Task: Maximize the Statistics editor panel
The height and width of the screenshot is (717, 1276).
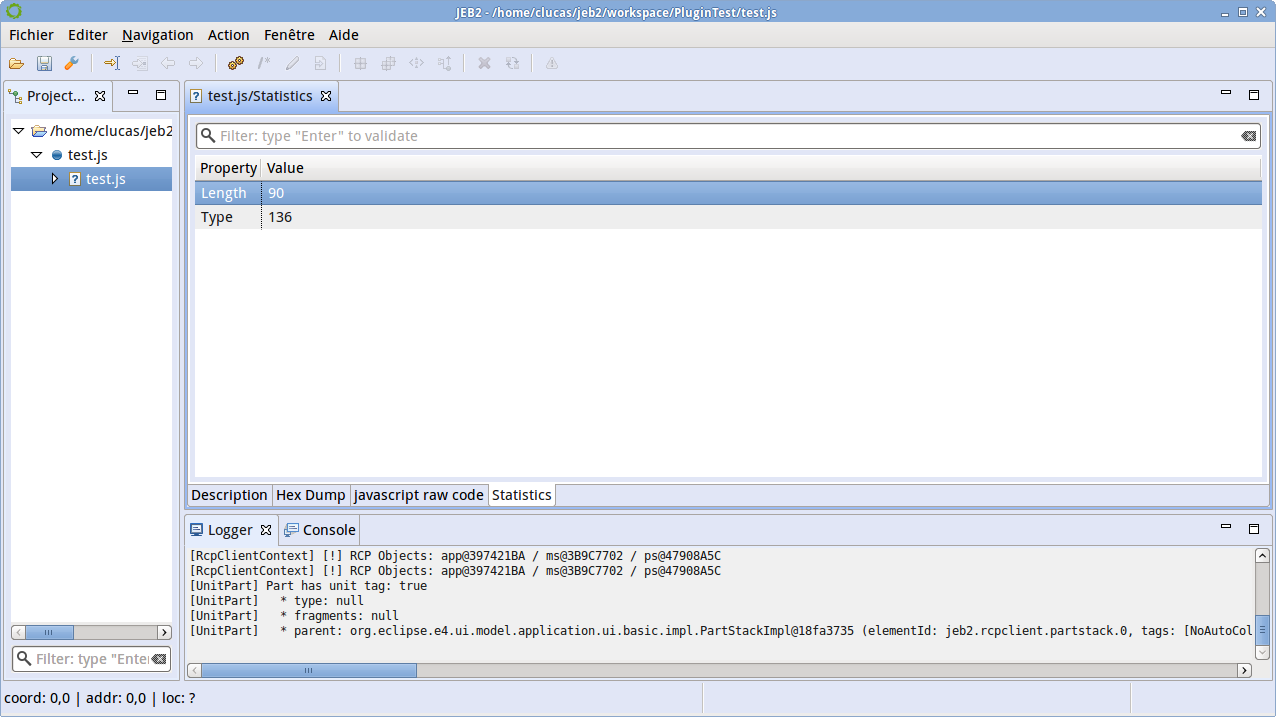Action: click(x=1254, y=95)
